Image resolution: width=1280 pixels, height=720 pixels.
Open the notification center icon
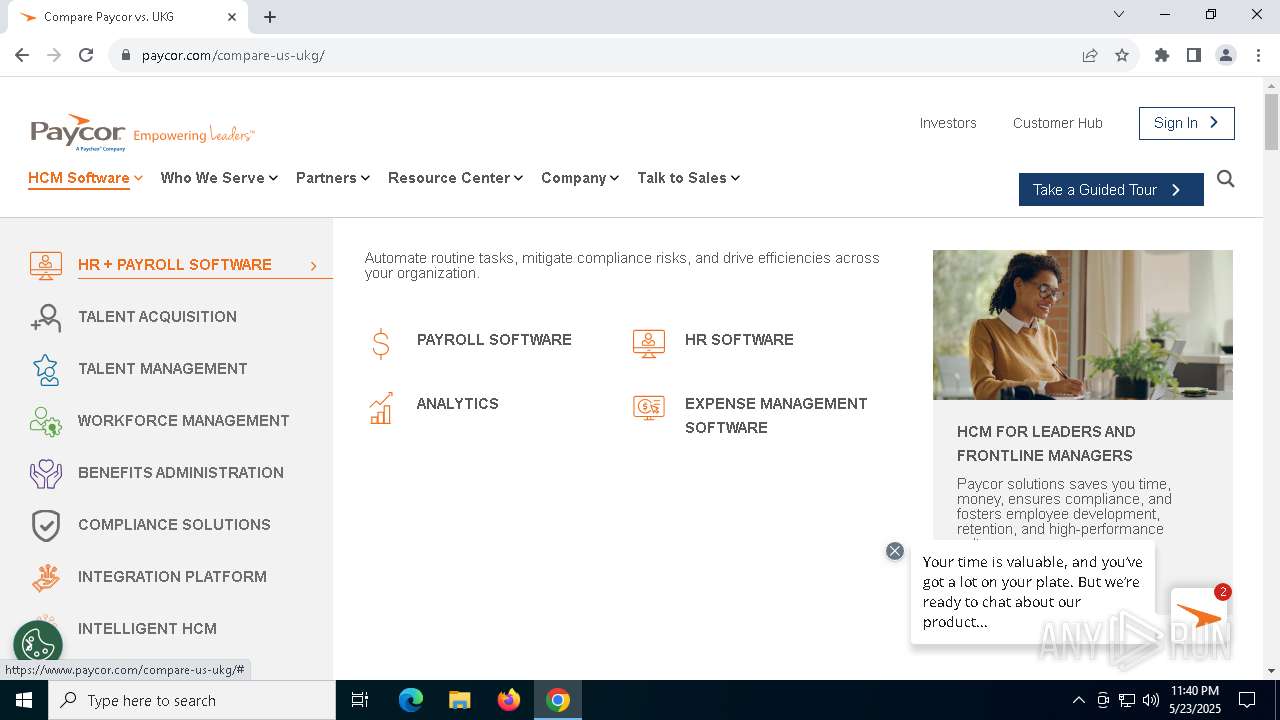(1247, 700)
